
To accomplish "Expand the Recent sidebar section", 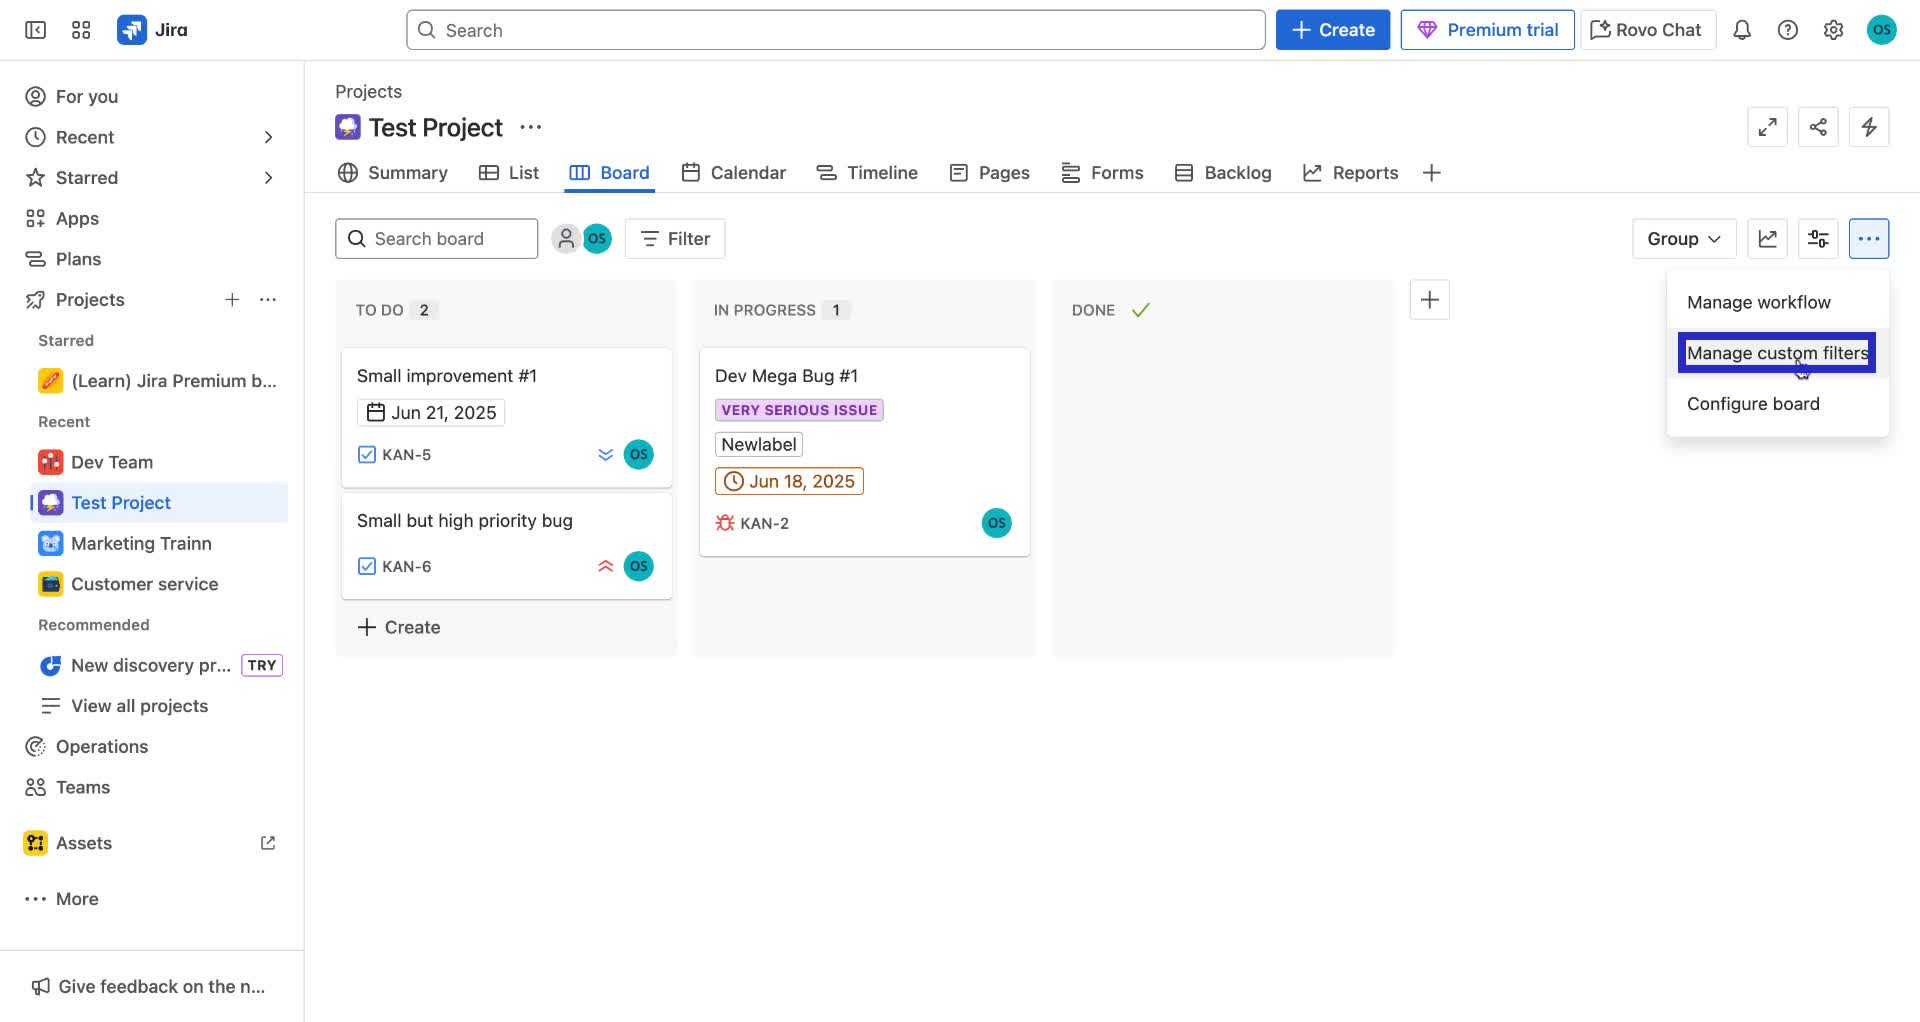I will (x=268, y=137).
